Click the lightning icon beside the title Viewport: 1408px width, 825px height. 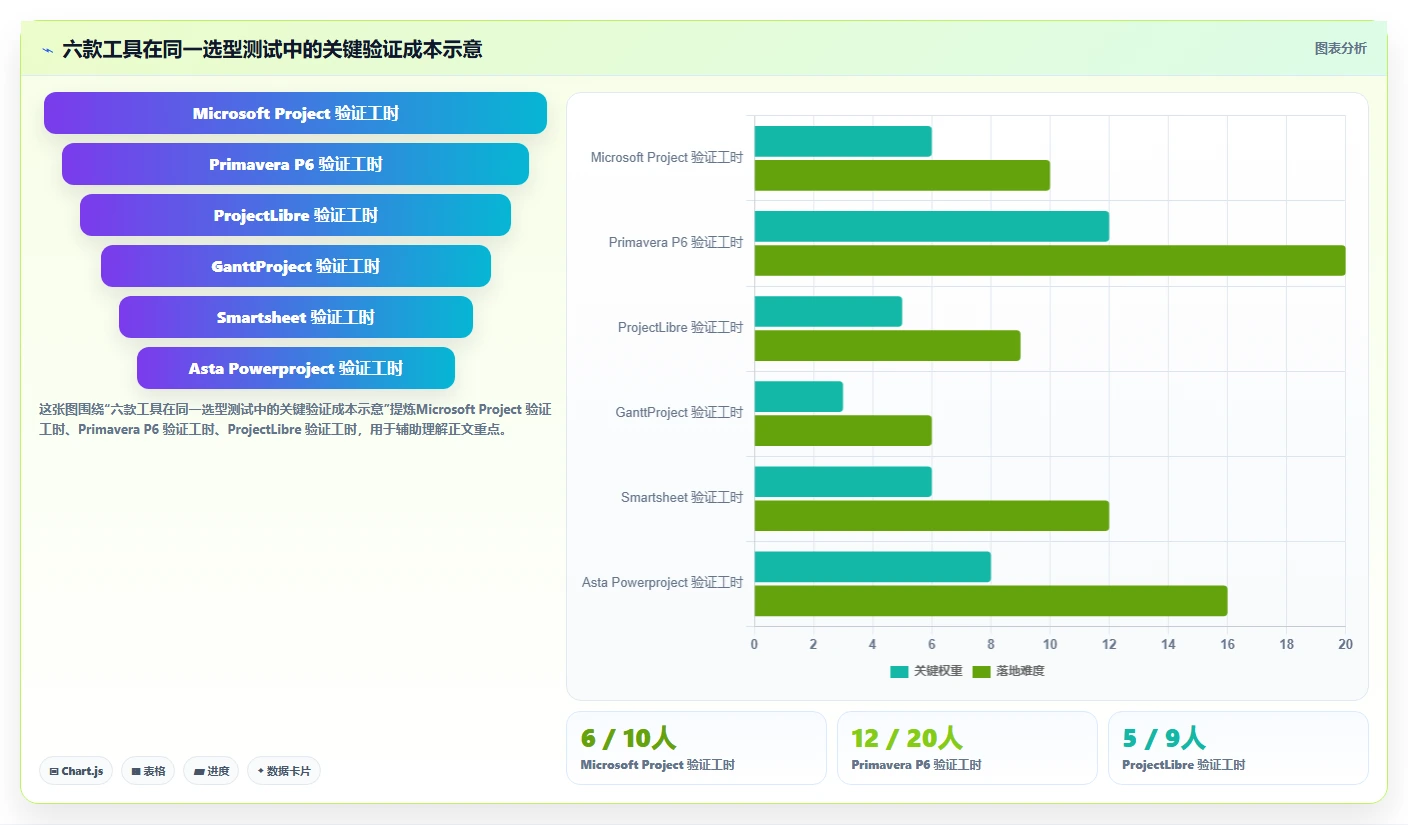tap(47, 49)
